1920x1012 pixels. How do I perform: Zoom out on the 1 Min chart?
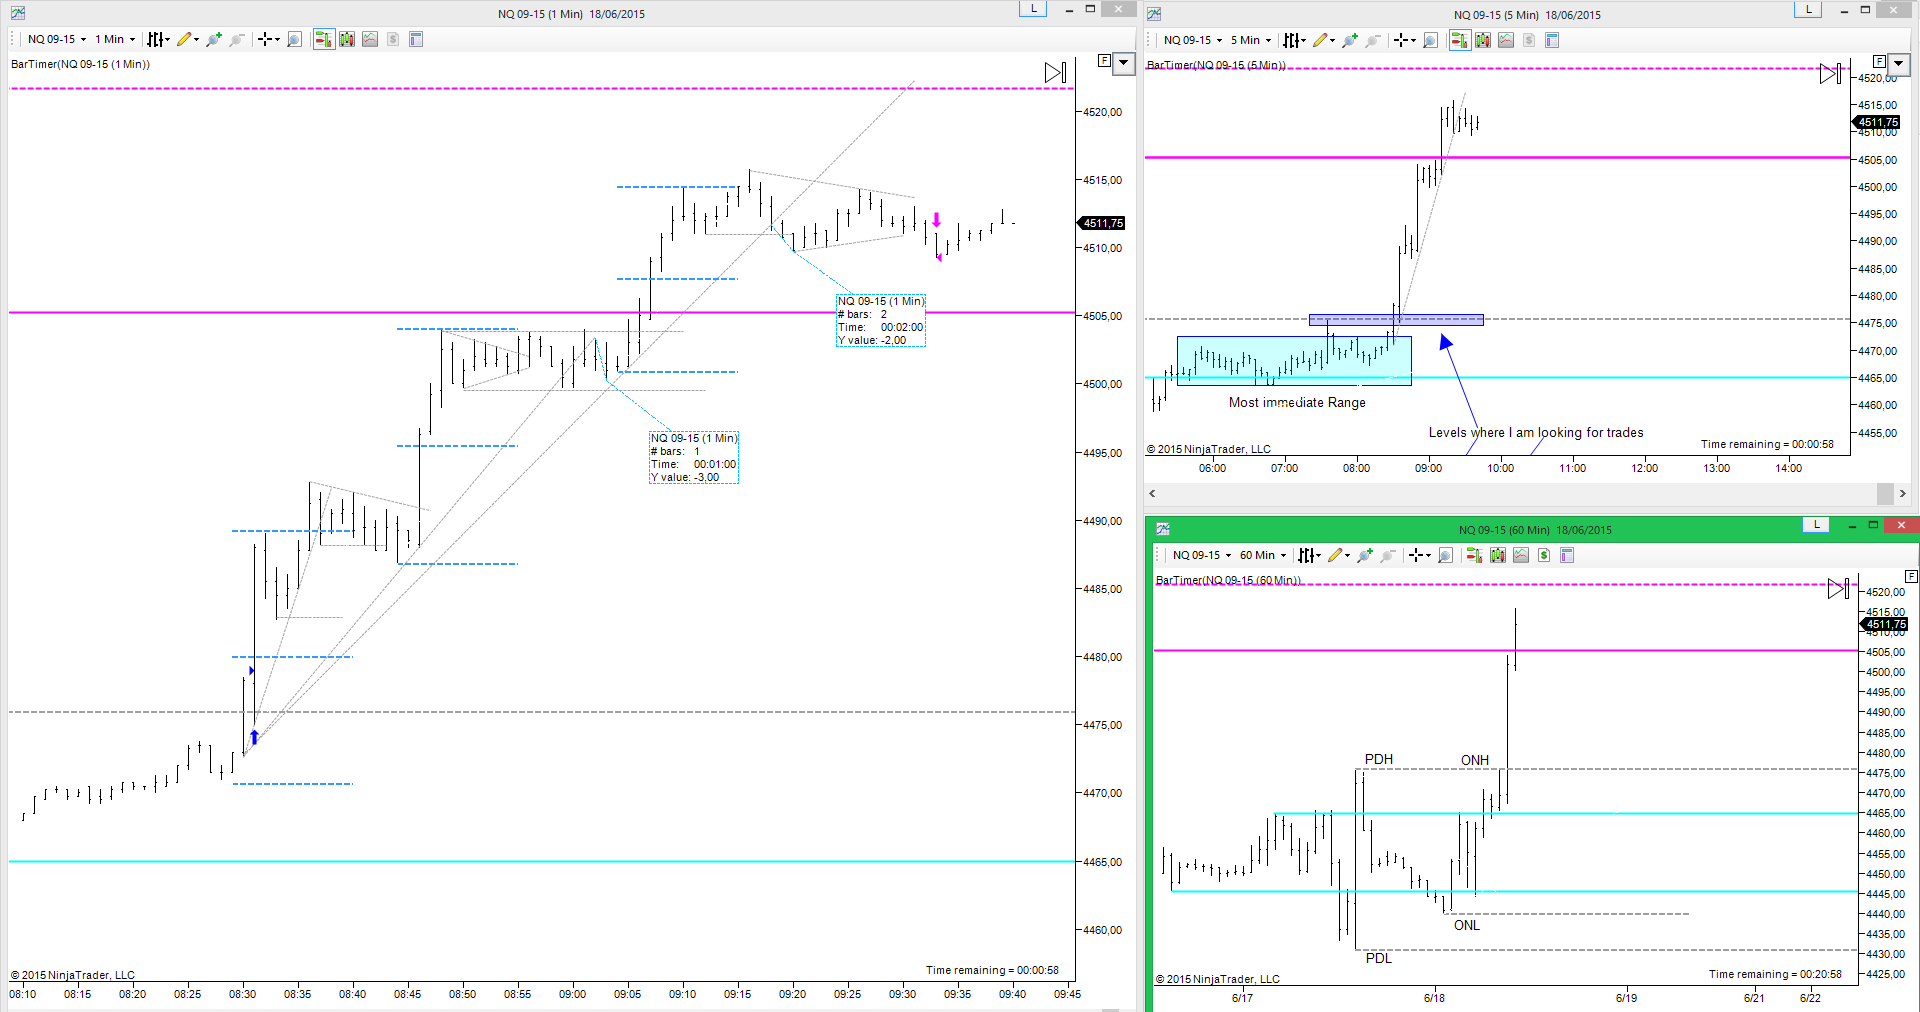tap(236, 39)
